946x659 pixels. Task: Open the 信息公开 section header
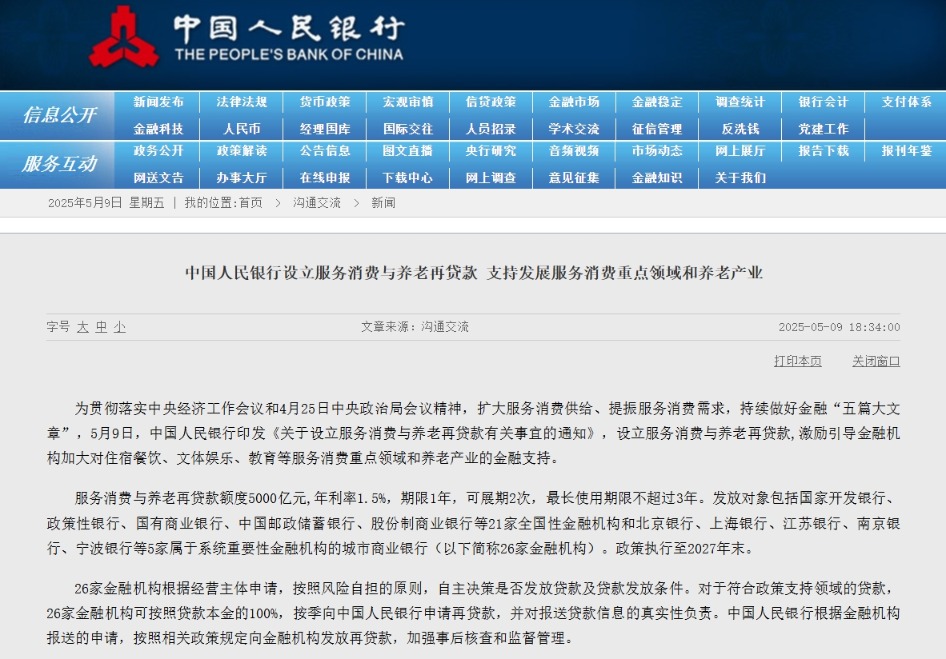(x=59, y=115)
